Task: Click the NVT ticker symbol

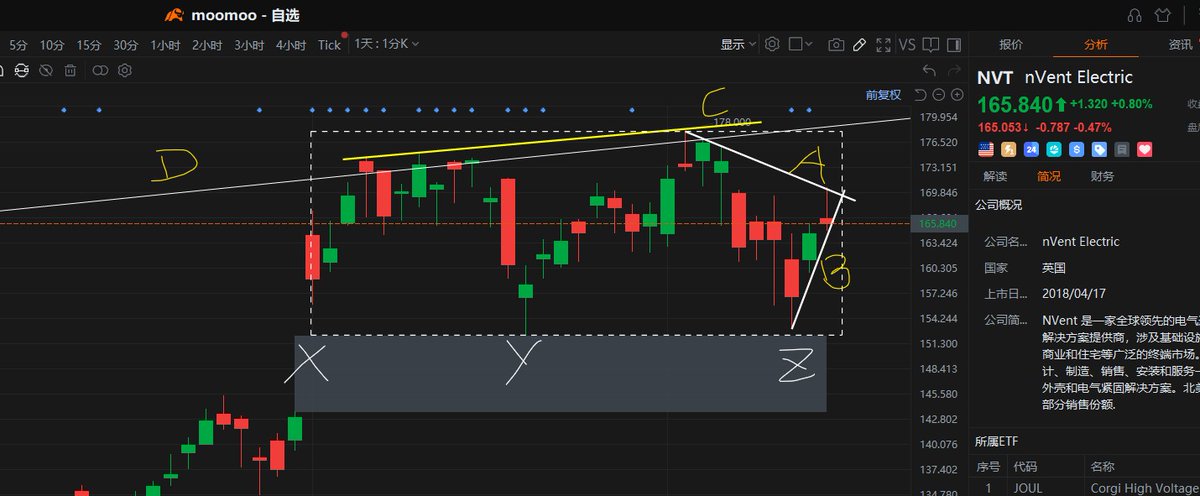Action: (995, 77)
